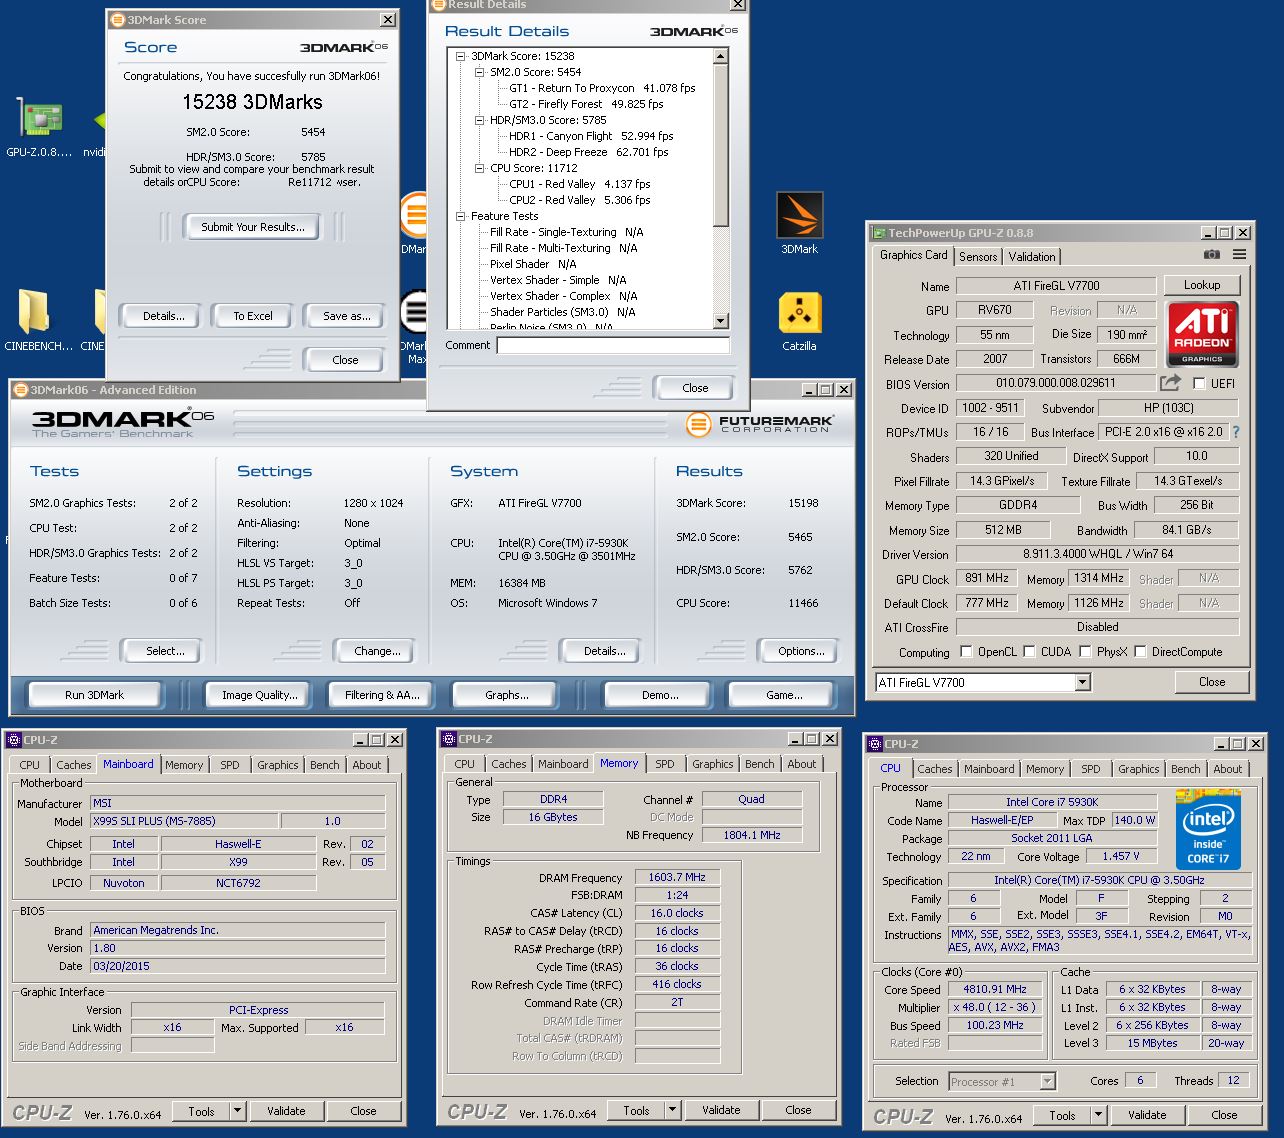Screen dimensions: 1284x1138
Task: Click Validate in the Memory CPU-Z window
Action: tap(720, 1110)
